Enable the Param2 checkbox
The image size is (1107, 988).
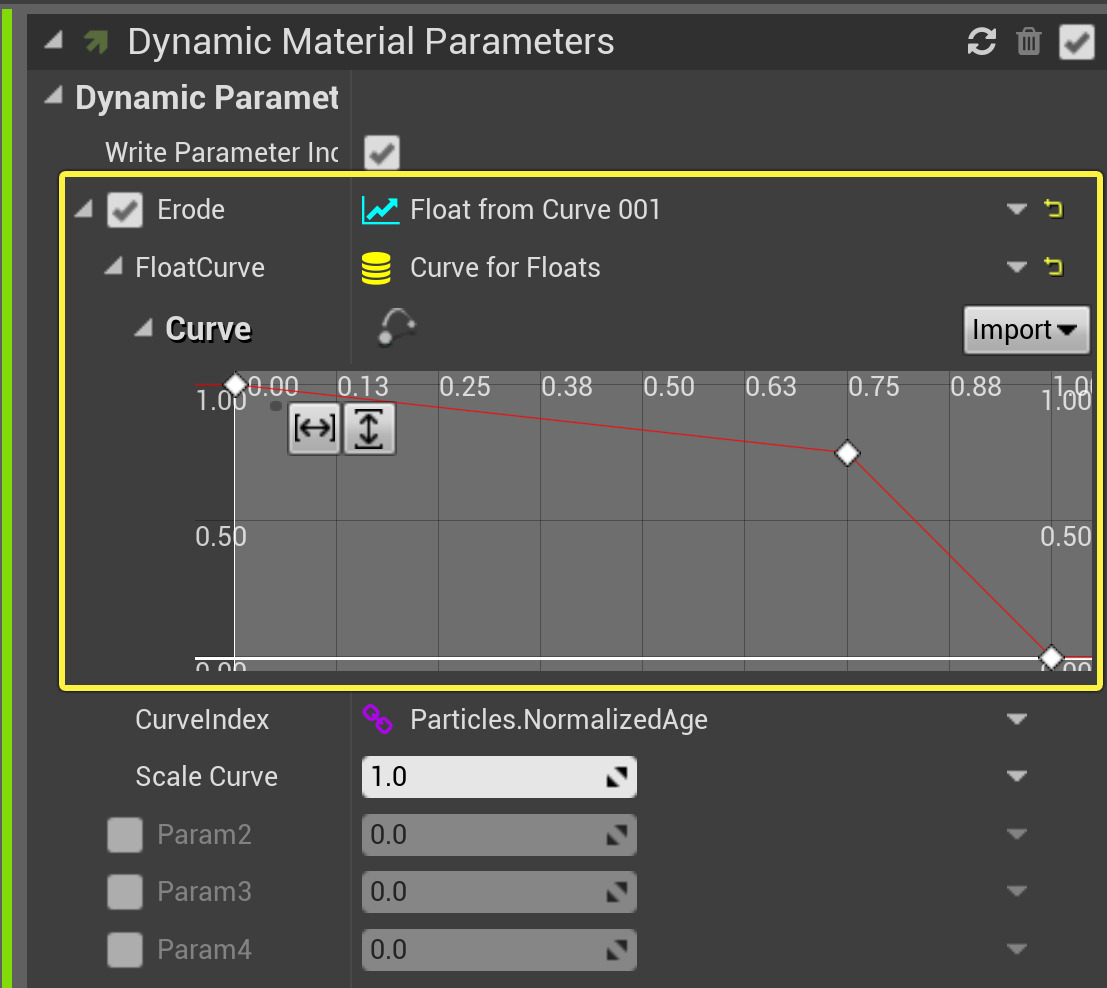(x=125, y=834)
